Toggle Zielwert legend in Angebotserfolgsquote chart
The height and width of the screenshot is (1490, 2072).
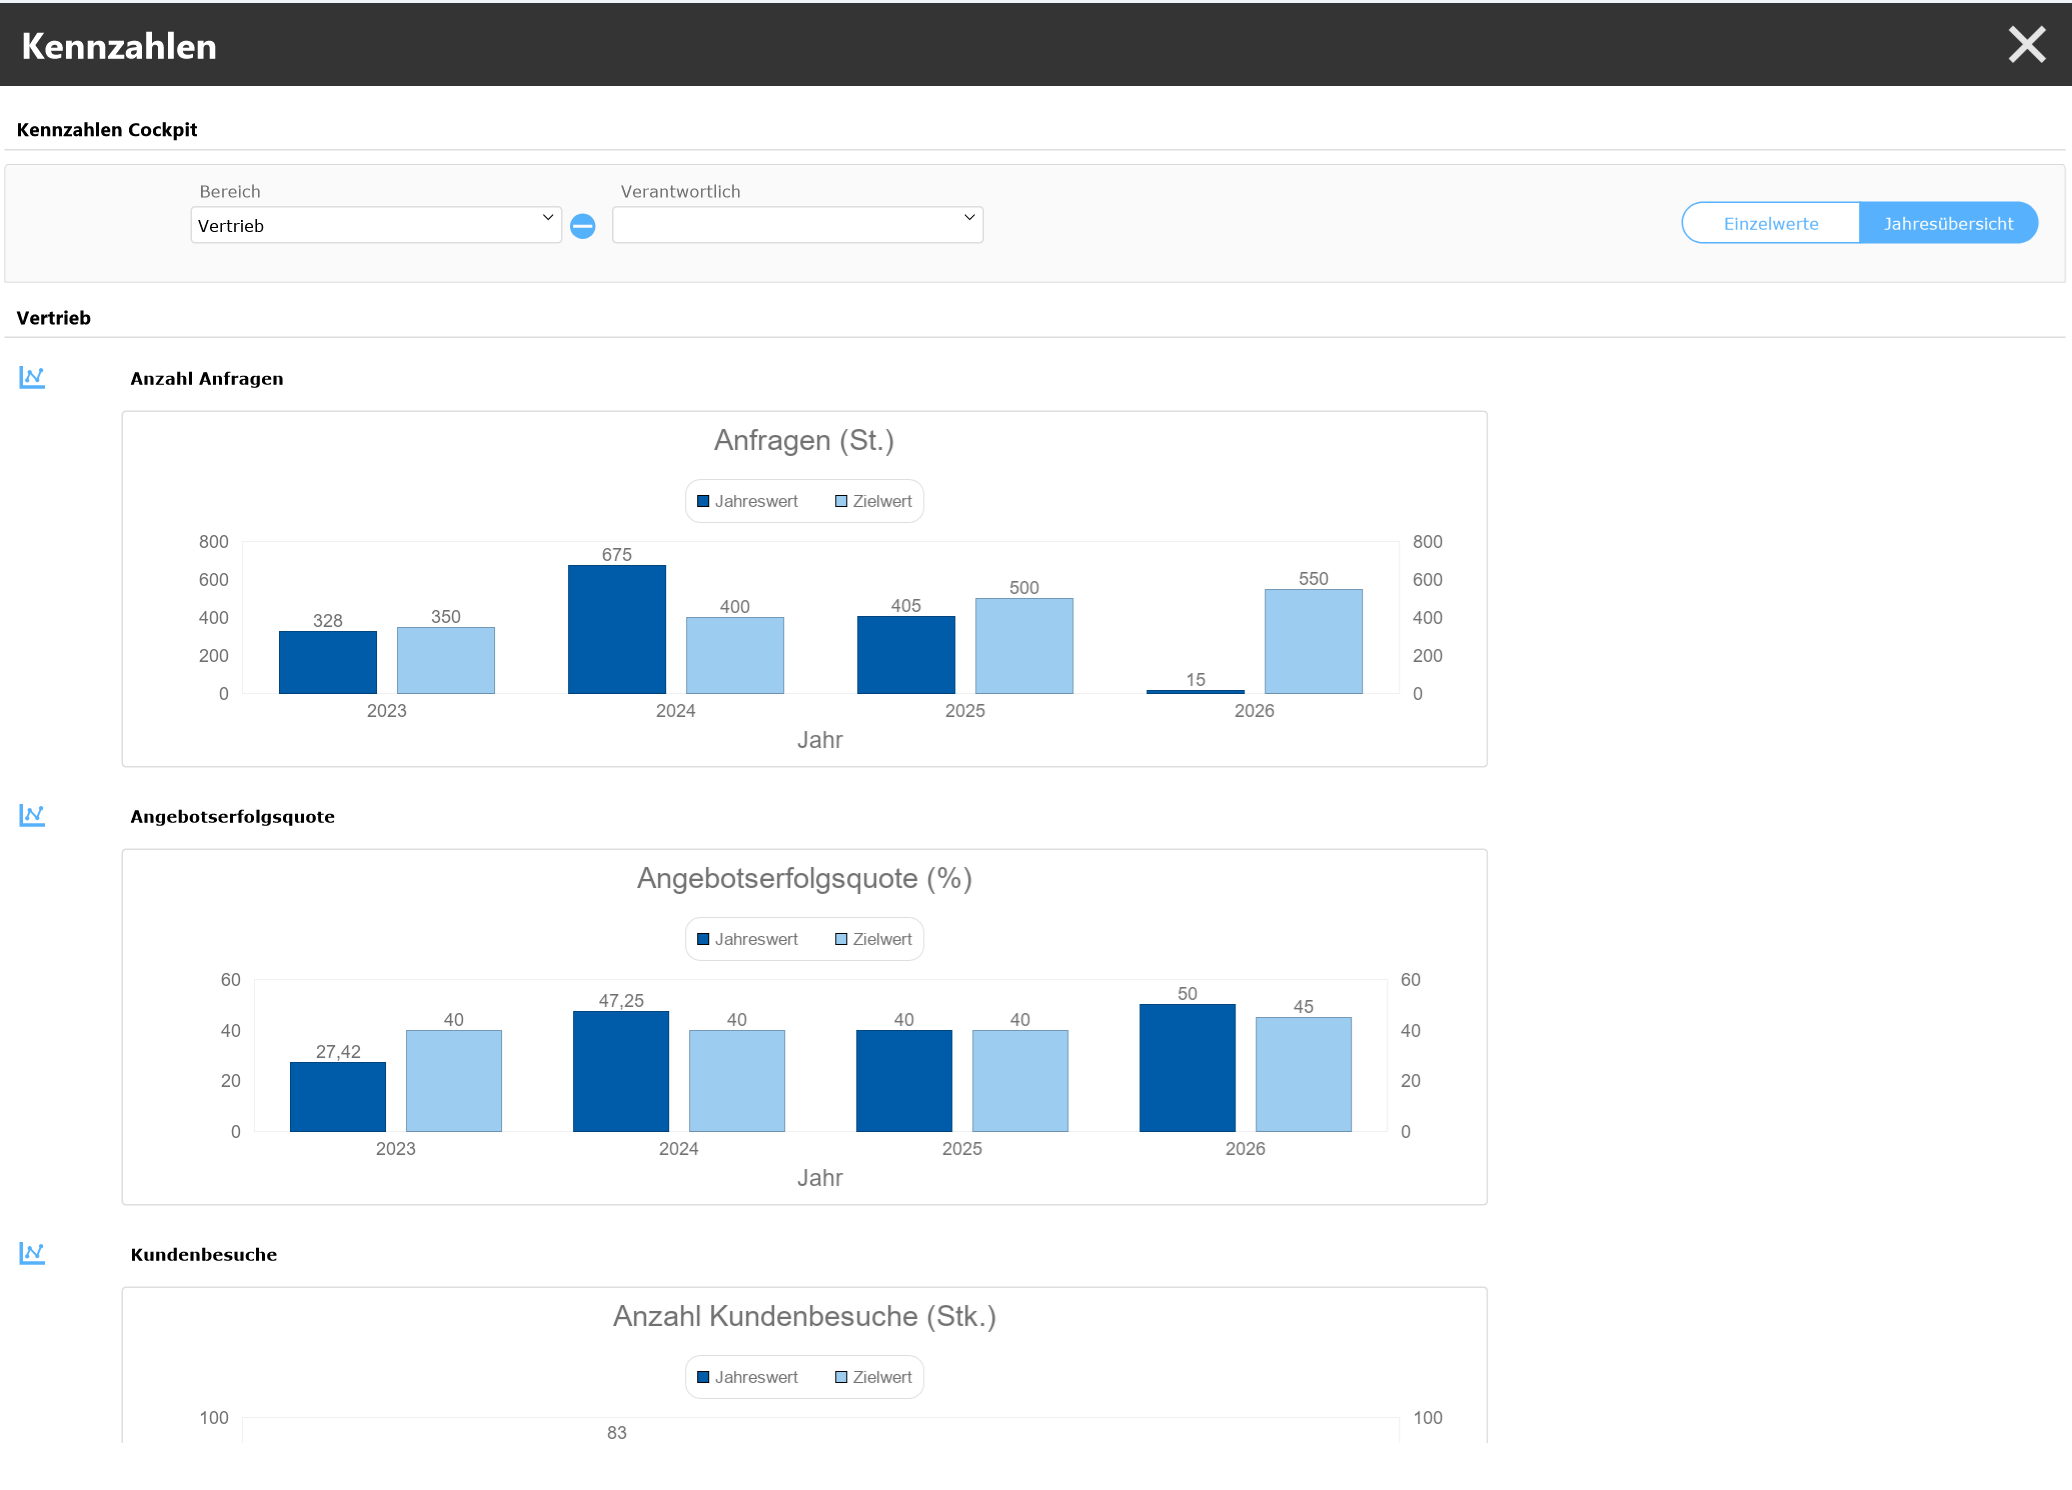[873, 939]
